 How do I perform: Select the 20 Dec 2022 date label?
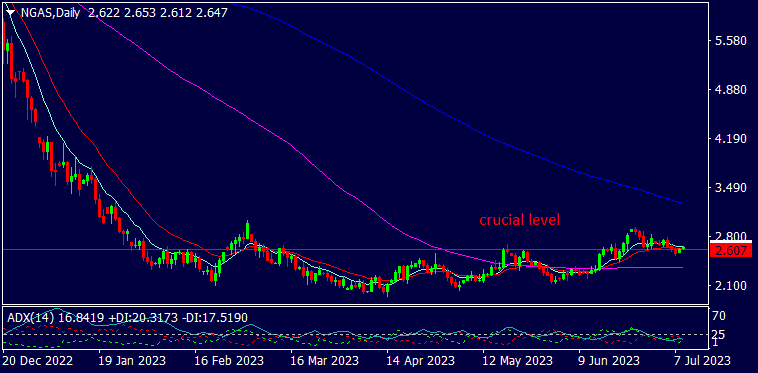pos(37,361)
